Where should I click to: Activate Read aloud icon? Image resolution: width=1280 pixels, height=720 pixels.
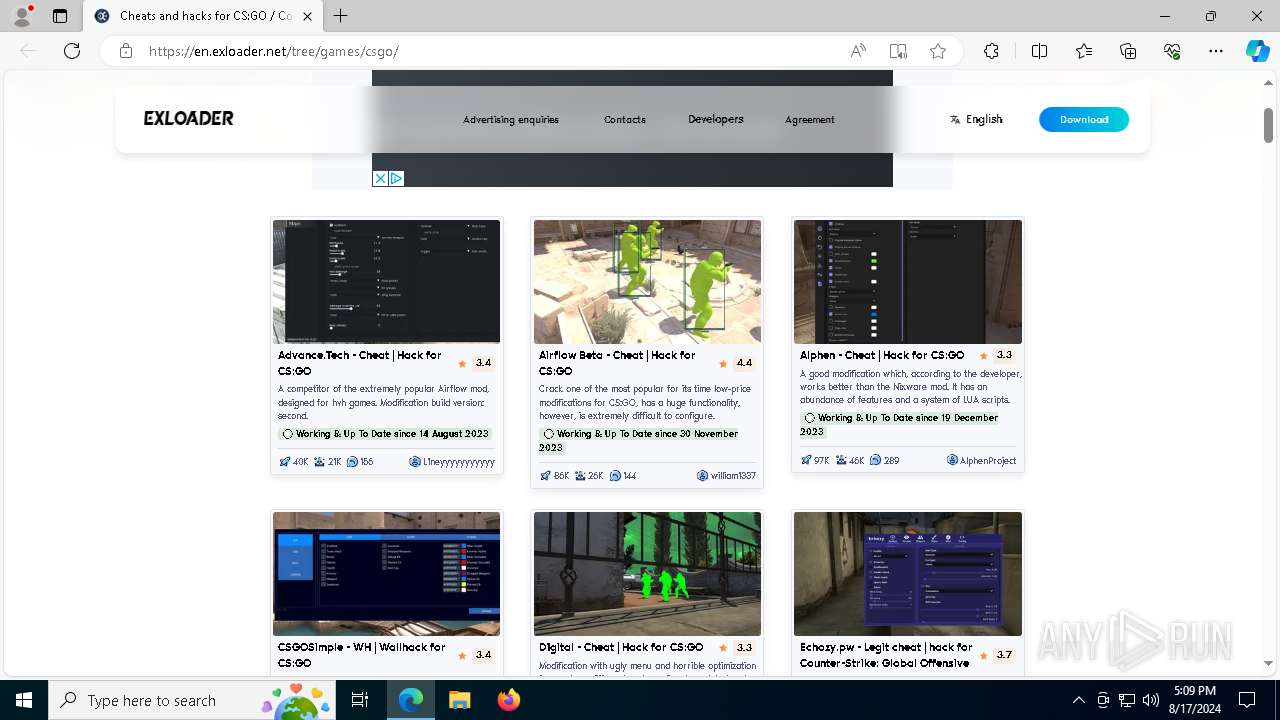point(858,51)
